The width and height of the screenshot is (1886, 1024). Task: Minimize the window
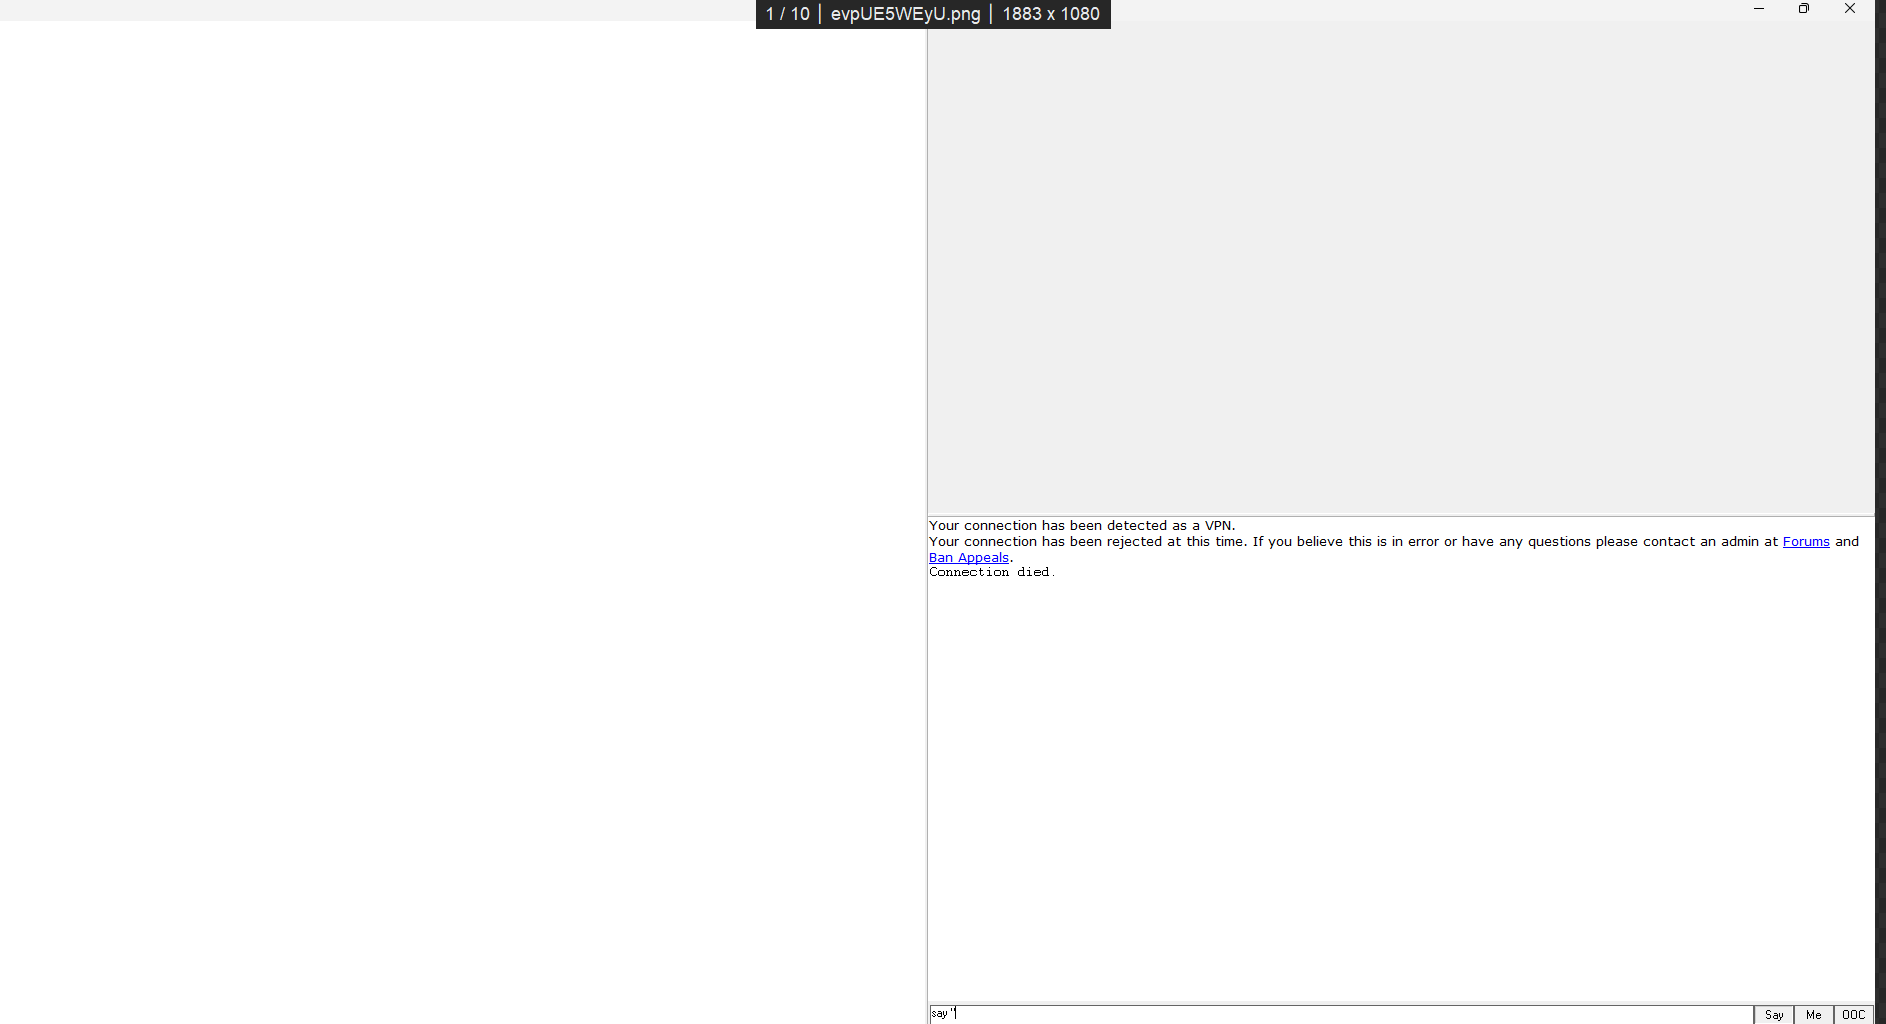(x=1758, y=9)
